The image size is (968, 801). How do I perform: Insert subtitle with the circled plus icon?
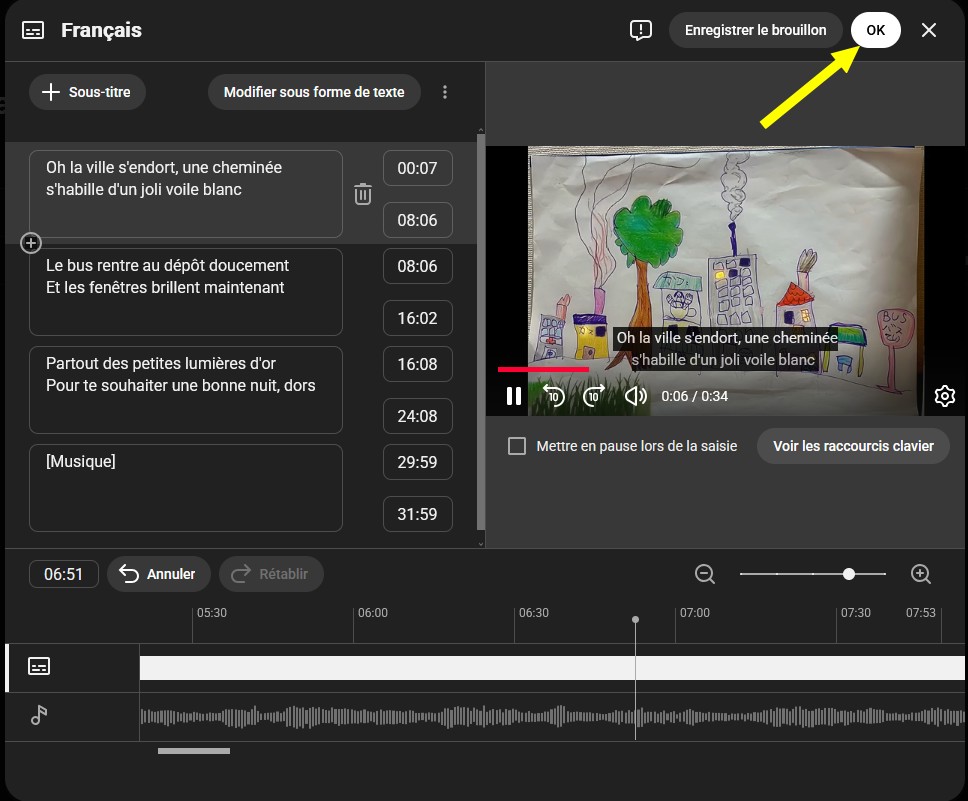(31, 243)
